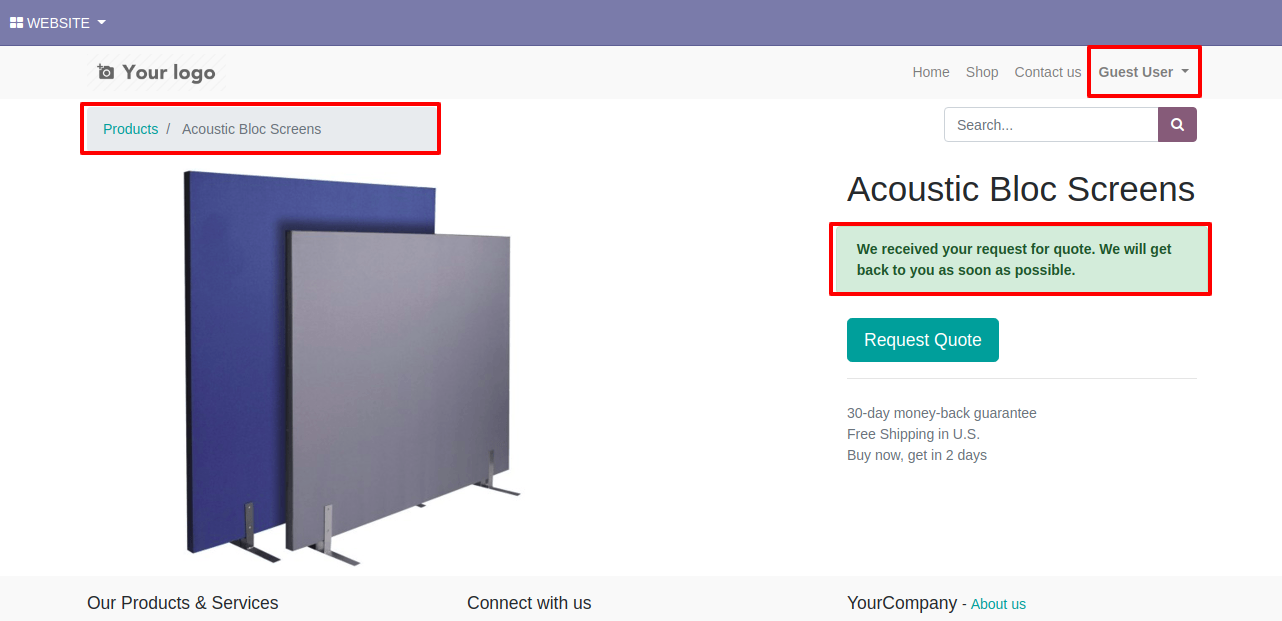Image resolution: width=1282 pixels, height=621 pixels.
Task: Click the Acoustic Bloc Screens product image
Action: click(x=352, y=367)
